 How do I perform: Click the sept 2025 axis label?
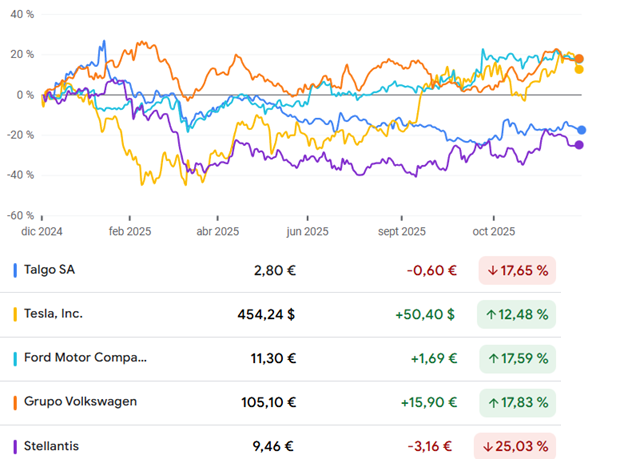[x=402, y=231]
